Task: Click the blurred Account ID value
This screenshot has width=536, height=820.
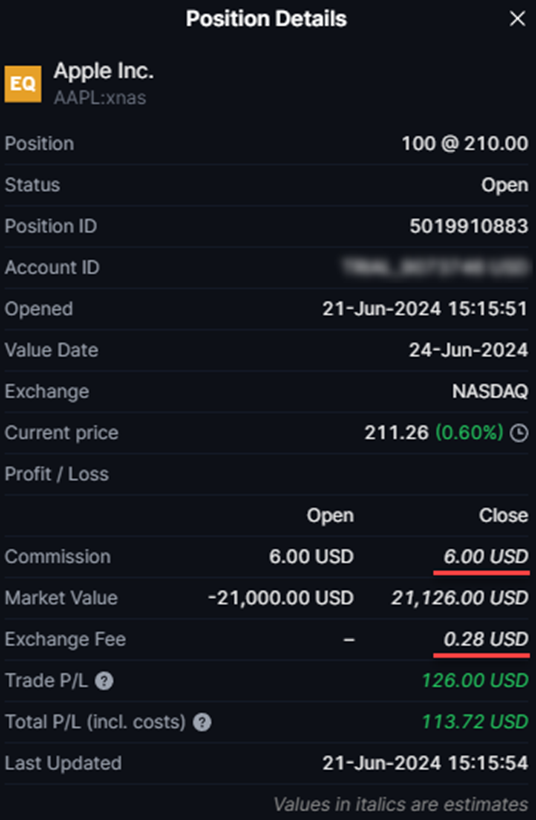Action: pyautogui.click(x=435, y=267)
